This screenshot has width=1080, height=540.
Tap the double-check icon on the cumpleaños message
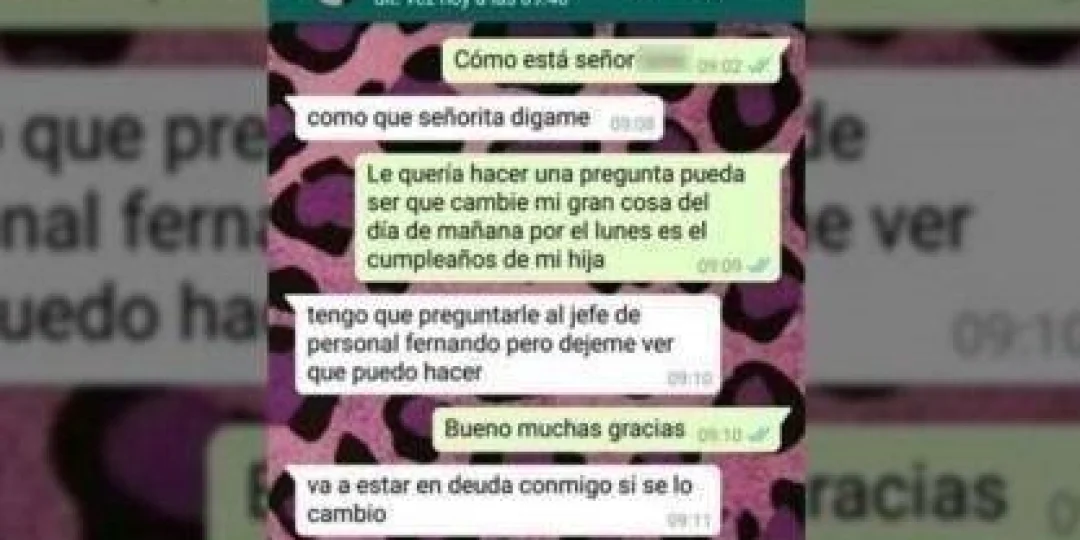click(759, 265)
